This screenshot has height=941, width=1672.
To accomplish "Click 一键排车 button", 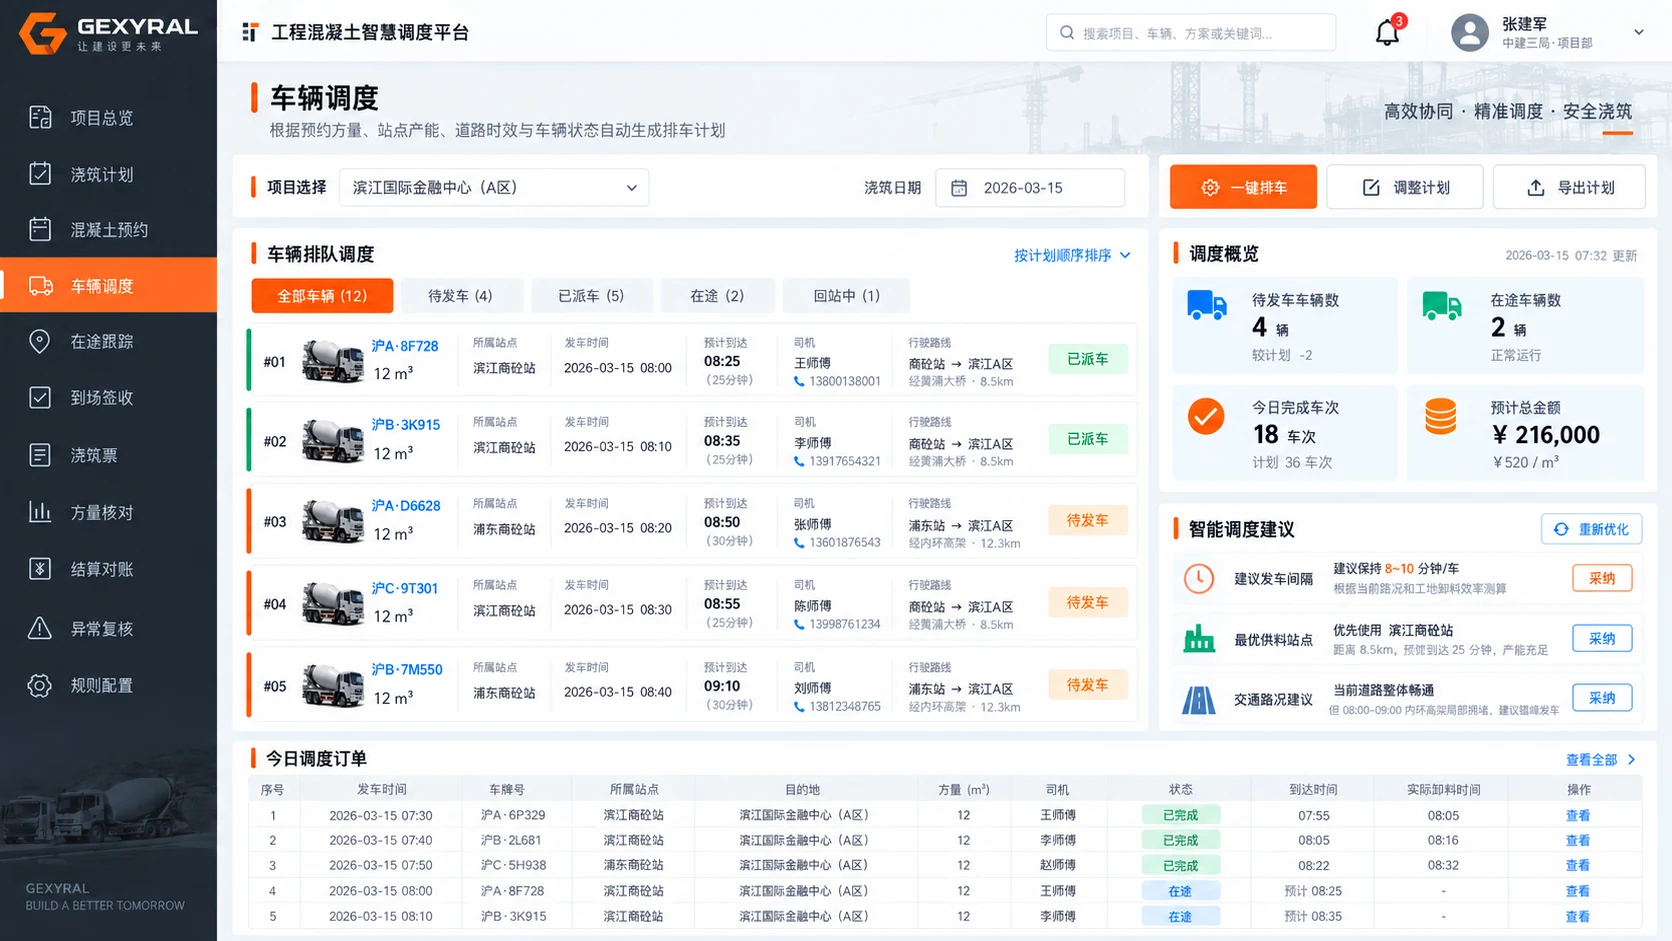I will point(1243,187).
